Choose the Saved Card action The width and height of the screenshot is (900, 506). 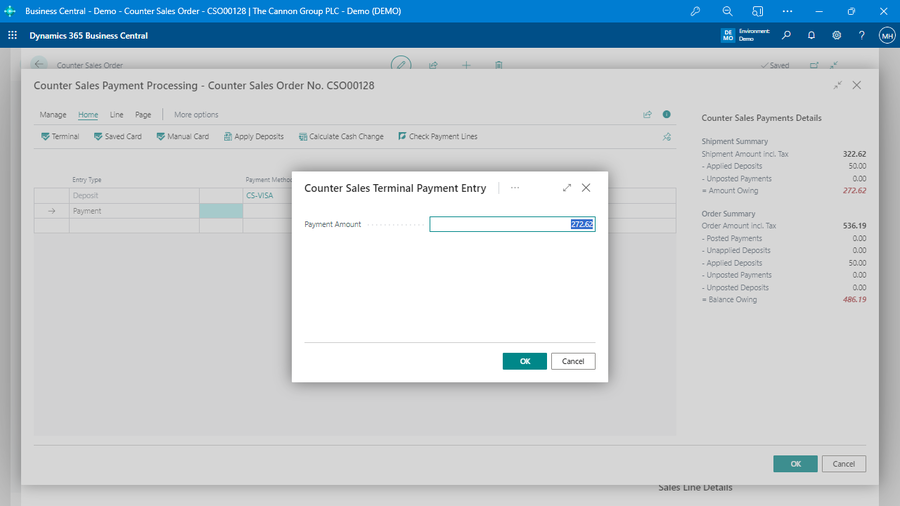coord(118,136)
